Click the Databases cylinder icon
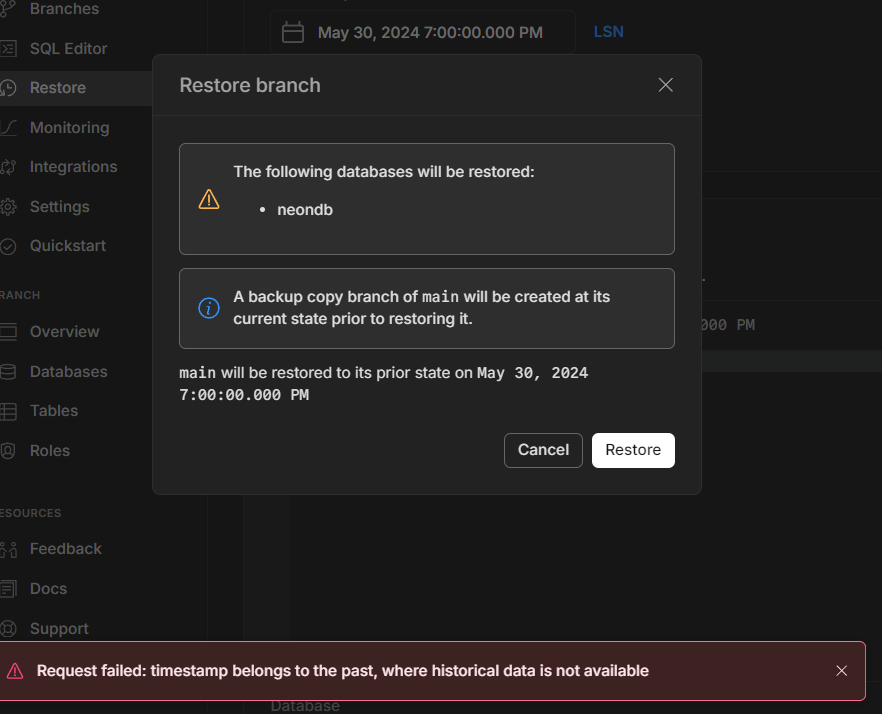This screenshot has width=882, height=714. click(8, 372)
